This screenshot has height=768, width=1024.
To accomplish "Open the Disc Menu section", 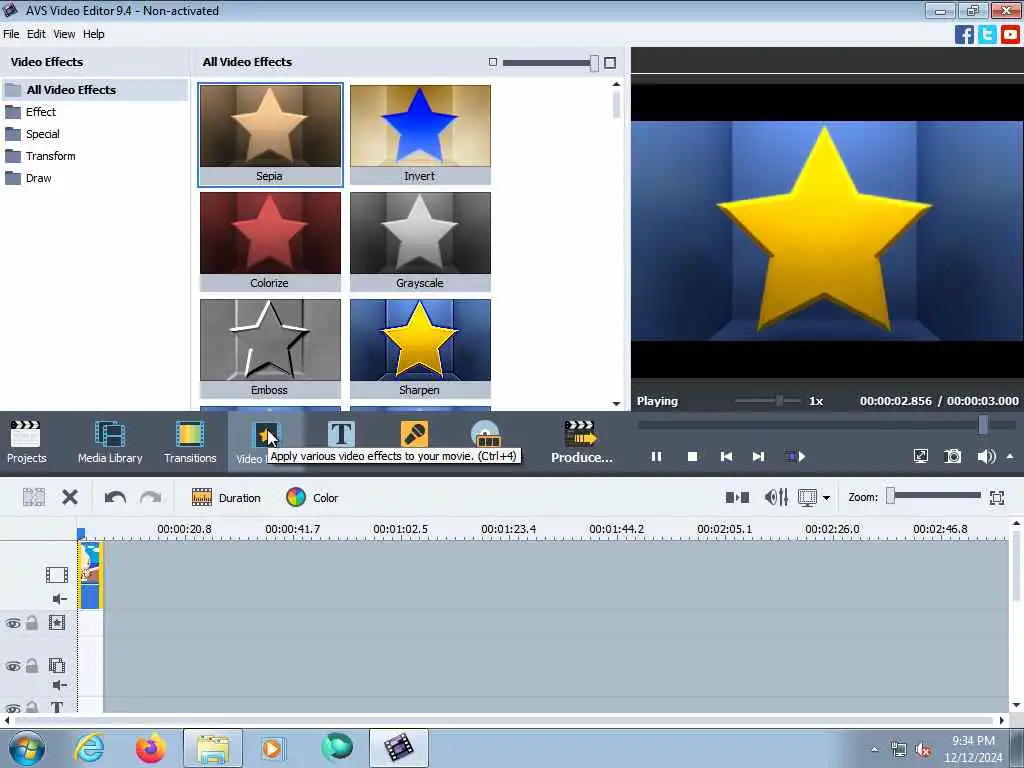I will click(x=487, y=434).
